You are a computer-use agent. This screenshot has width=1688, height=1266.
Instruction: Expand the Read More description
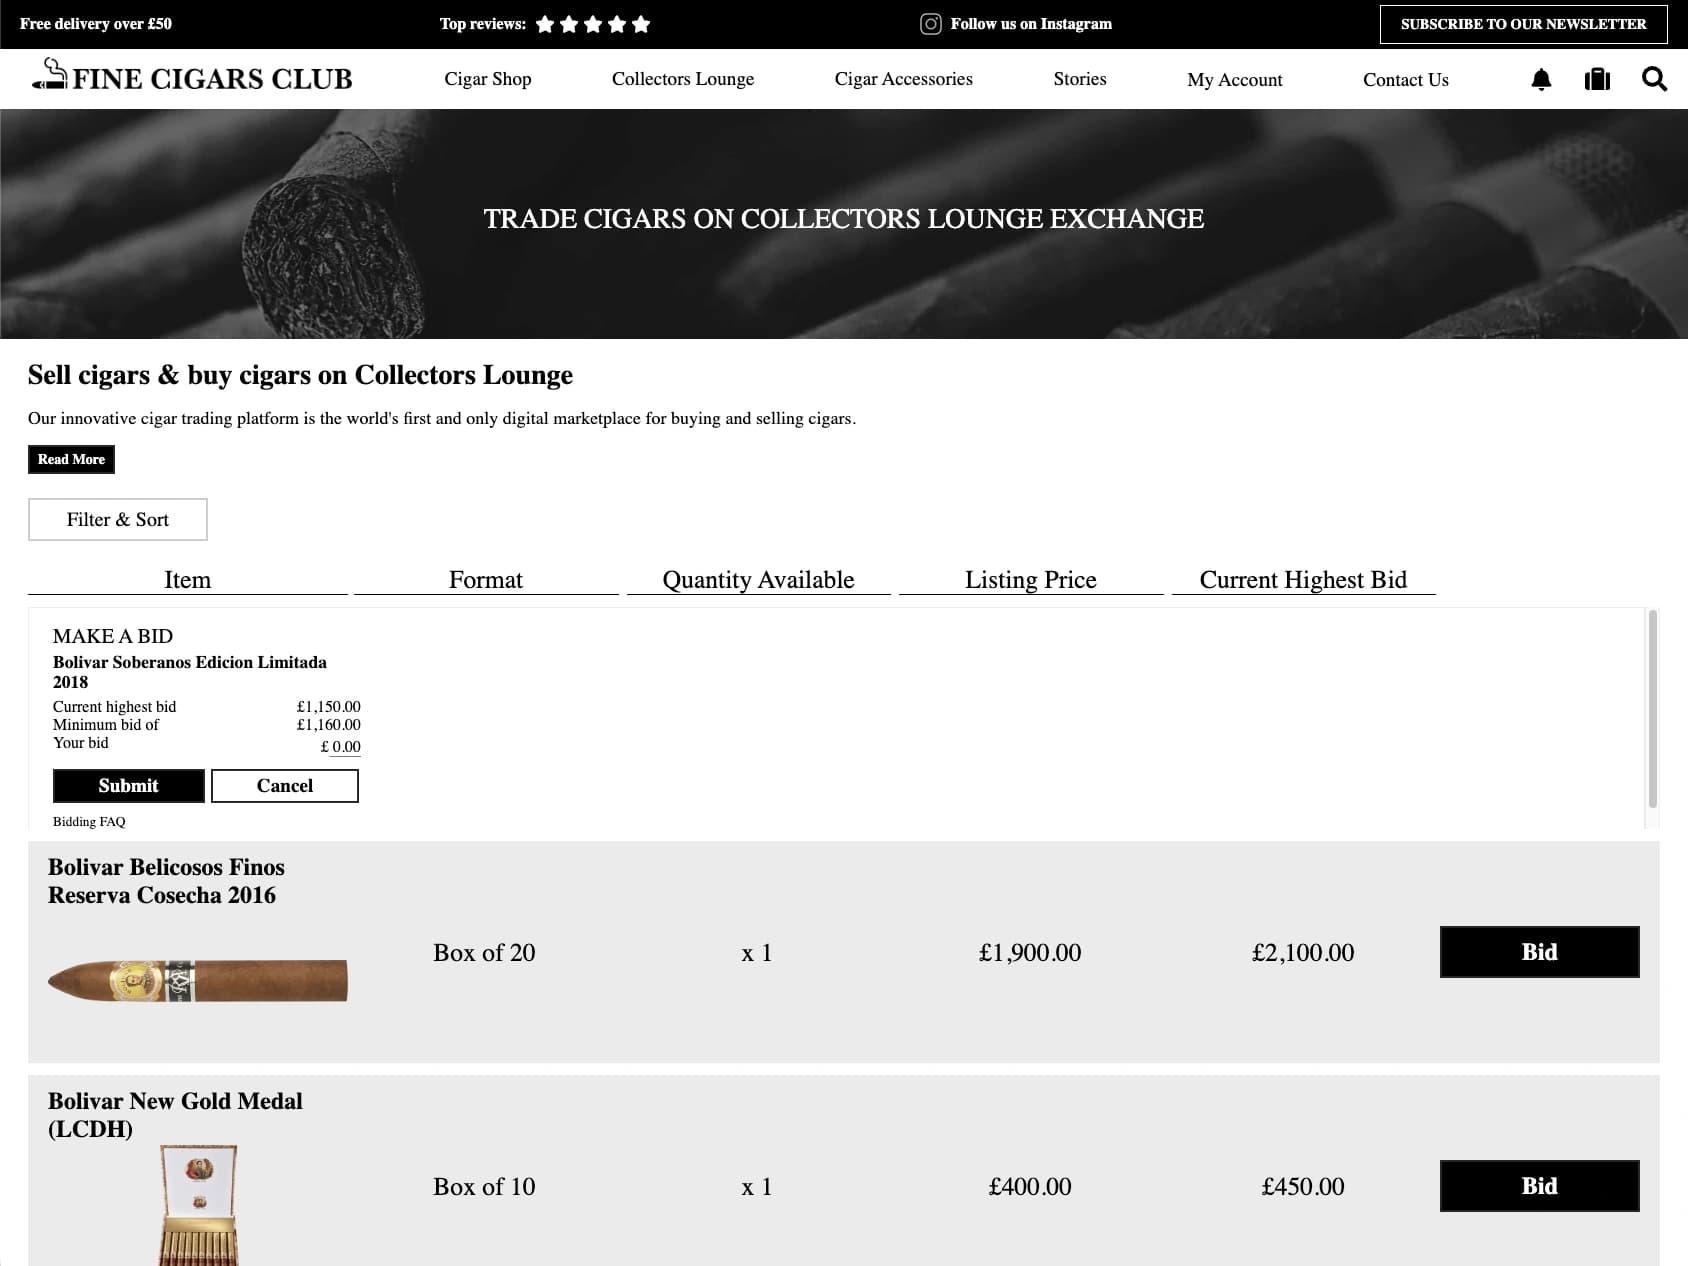[x=71, y=459]
